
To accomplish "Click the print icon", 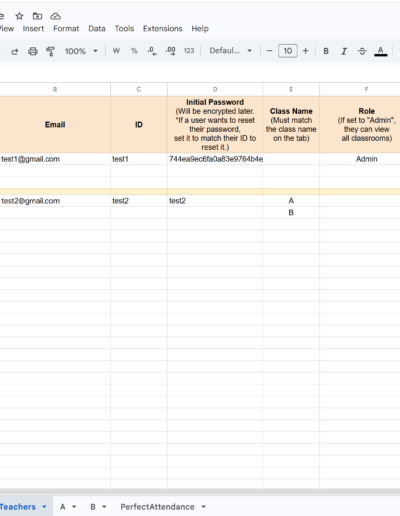I will [33, 51].
